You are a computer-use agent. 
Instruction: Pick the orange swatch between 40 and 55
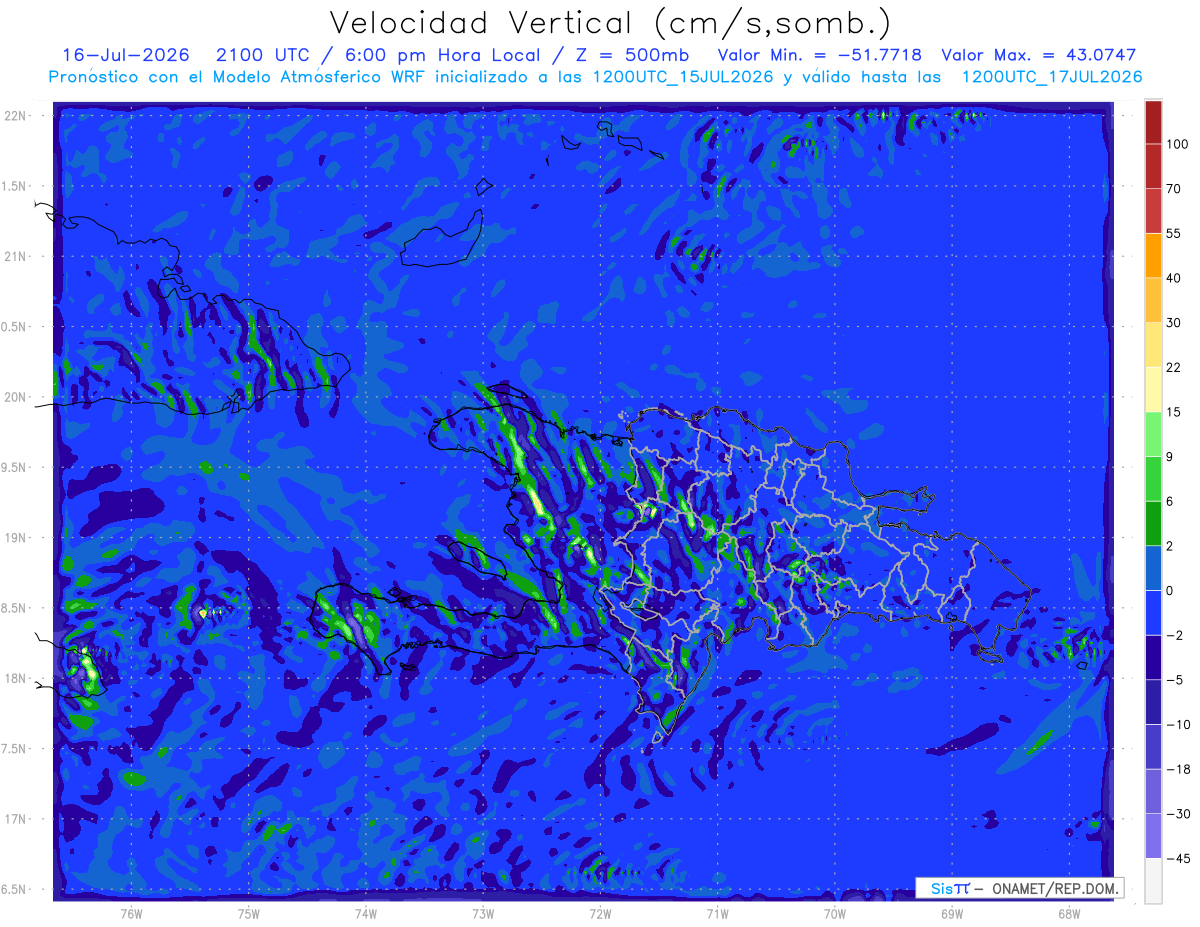(x=1153, y=255)
